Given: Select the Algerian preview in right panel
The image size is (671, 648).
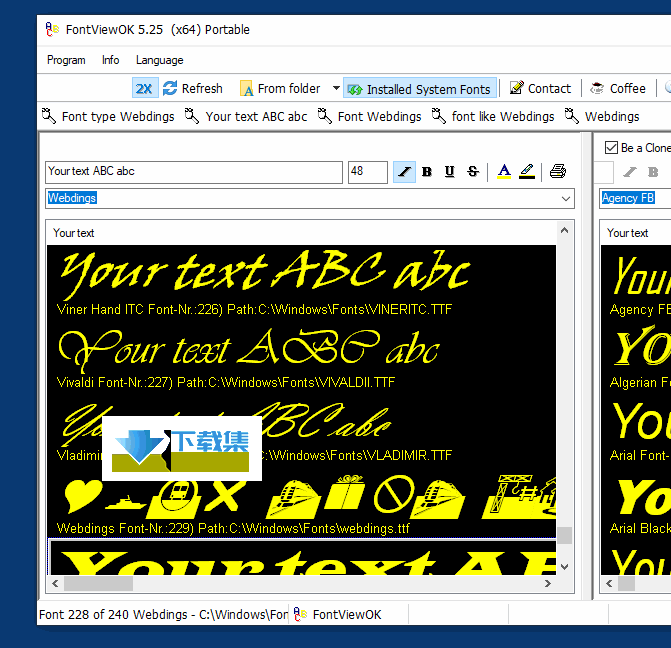Looking at the screenshot, I should click(x=642, y=346).
